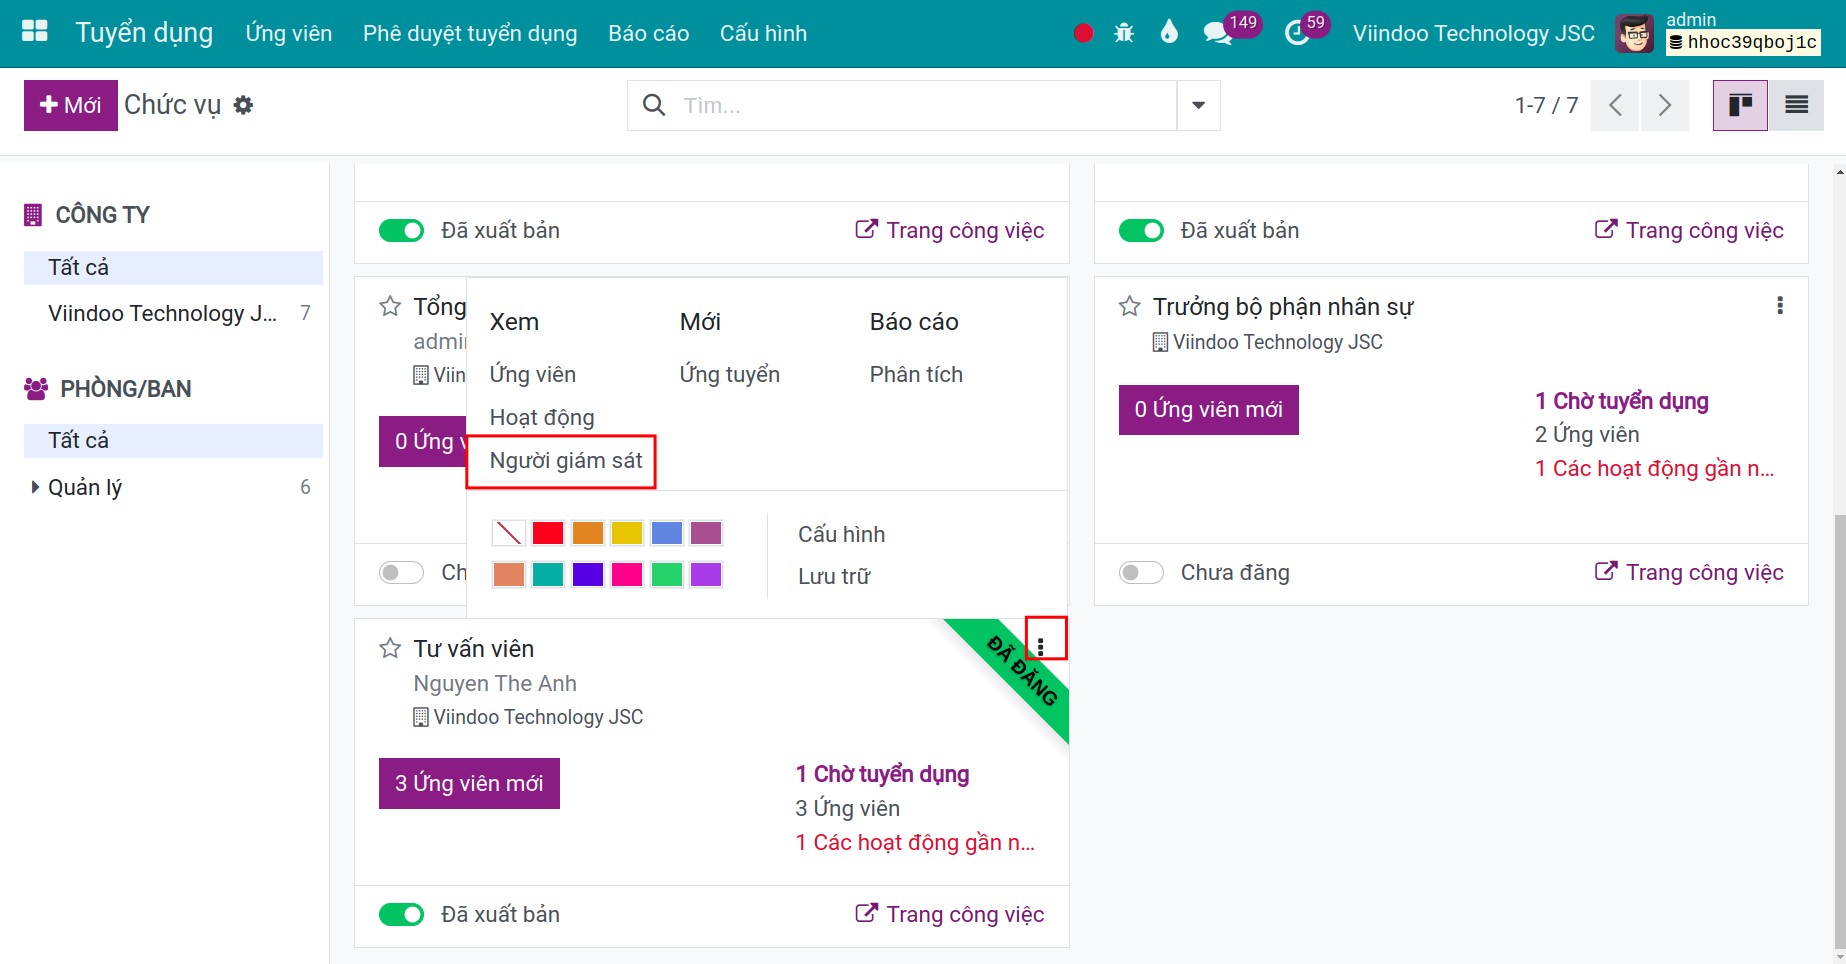
Task: Open the three-dot menu on Trưởng bộ phận nhân sự
Action: tap(1780, 305)
